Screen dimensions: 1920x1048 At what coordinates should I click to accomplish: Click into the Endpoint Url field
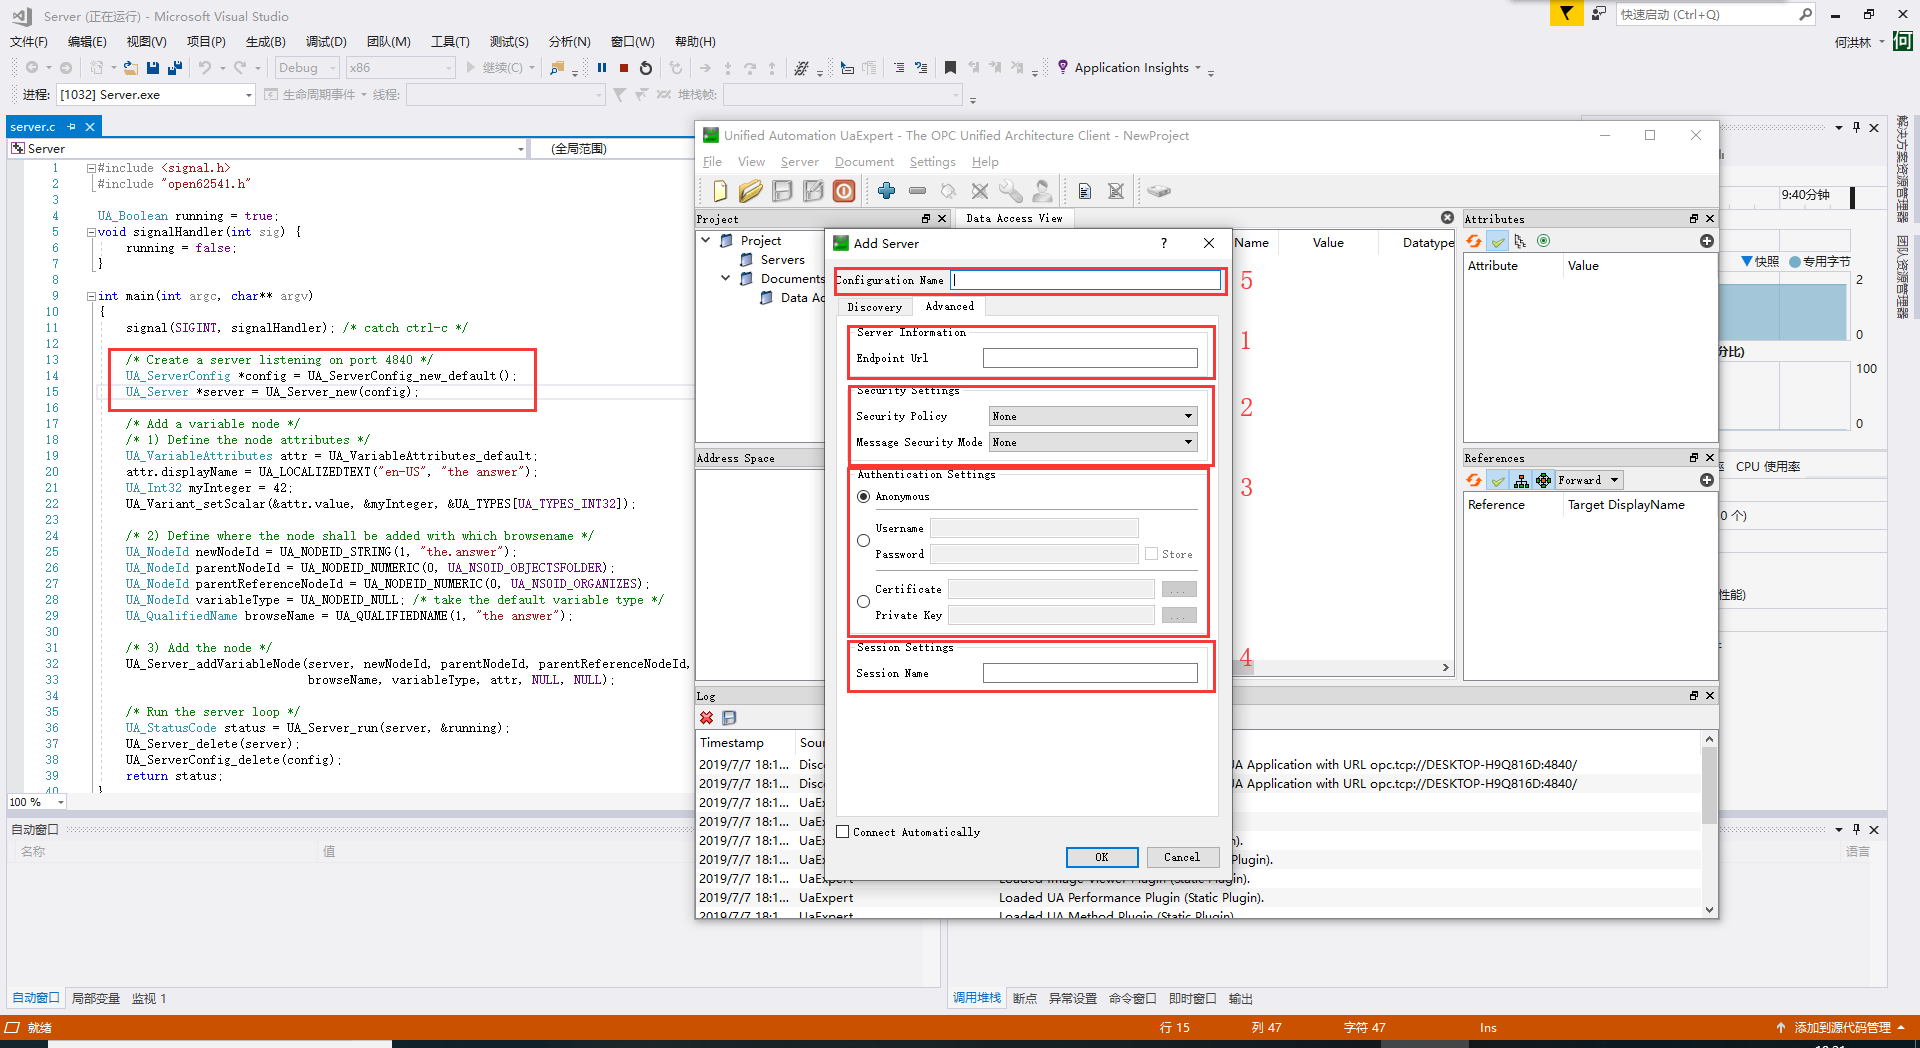(x=1090, y=358)
